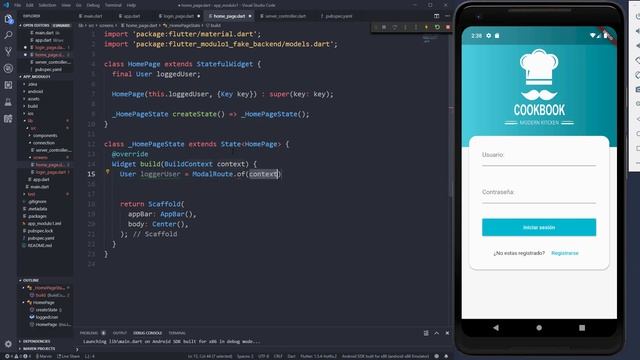
Task: Expand the build folder
Action: (x=33, y=106)
